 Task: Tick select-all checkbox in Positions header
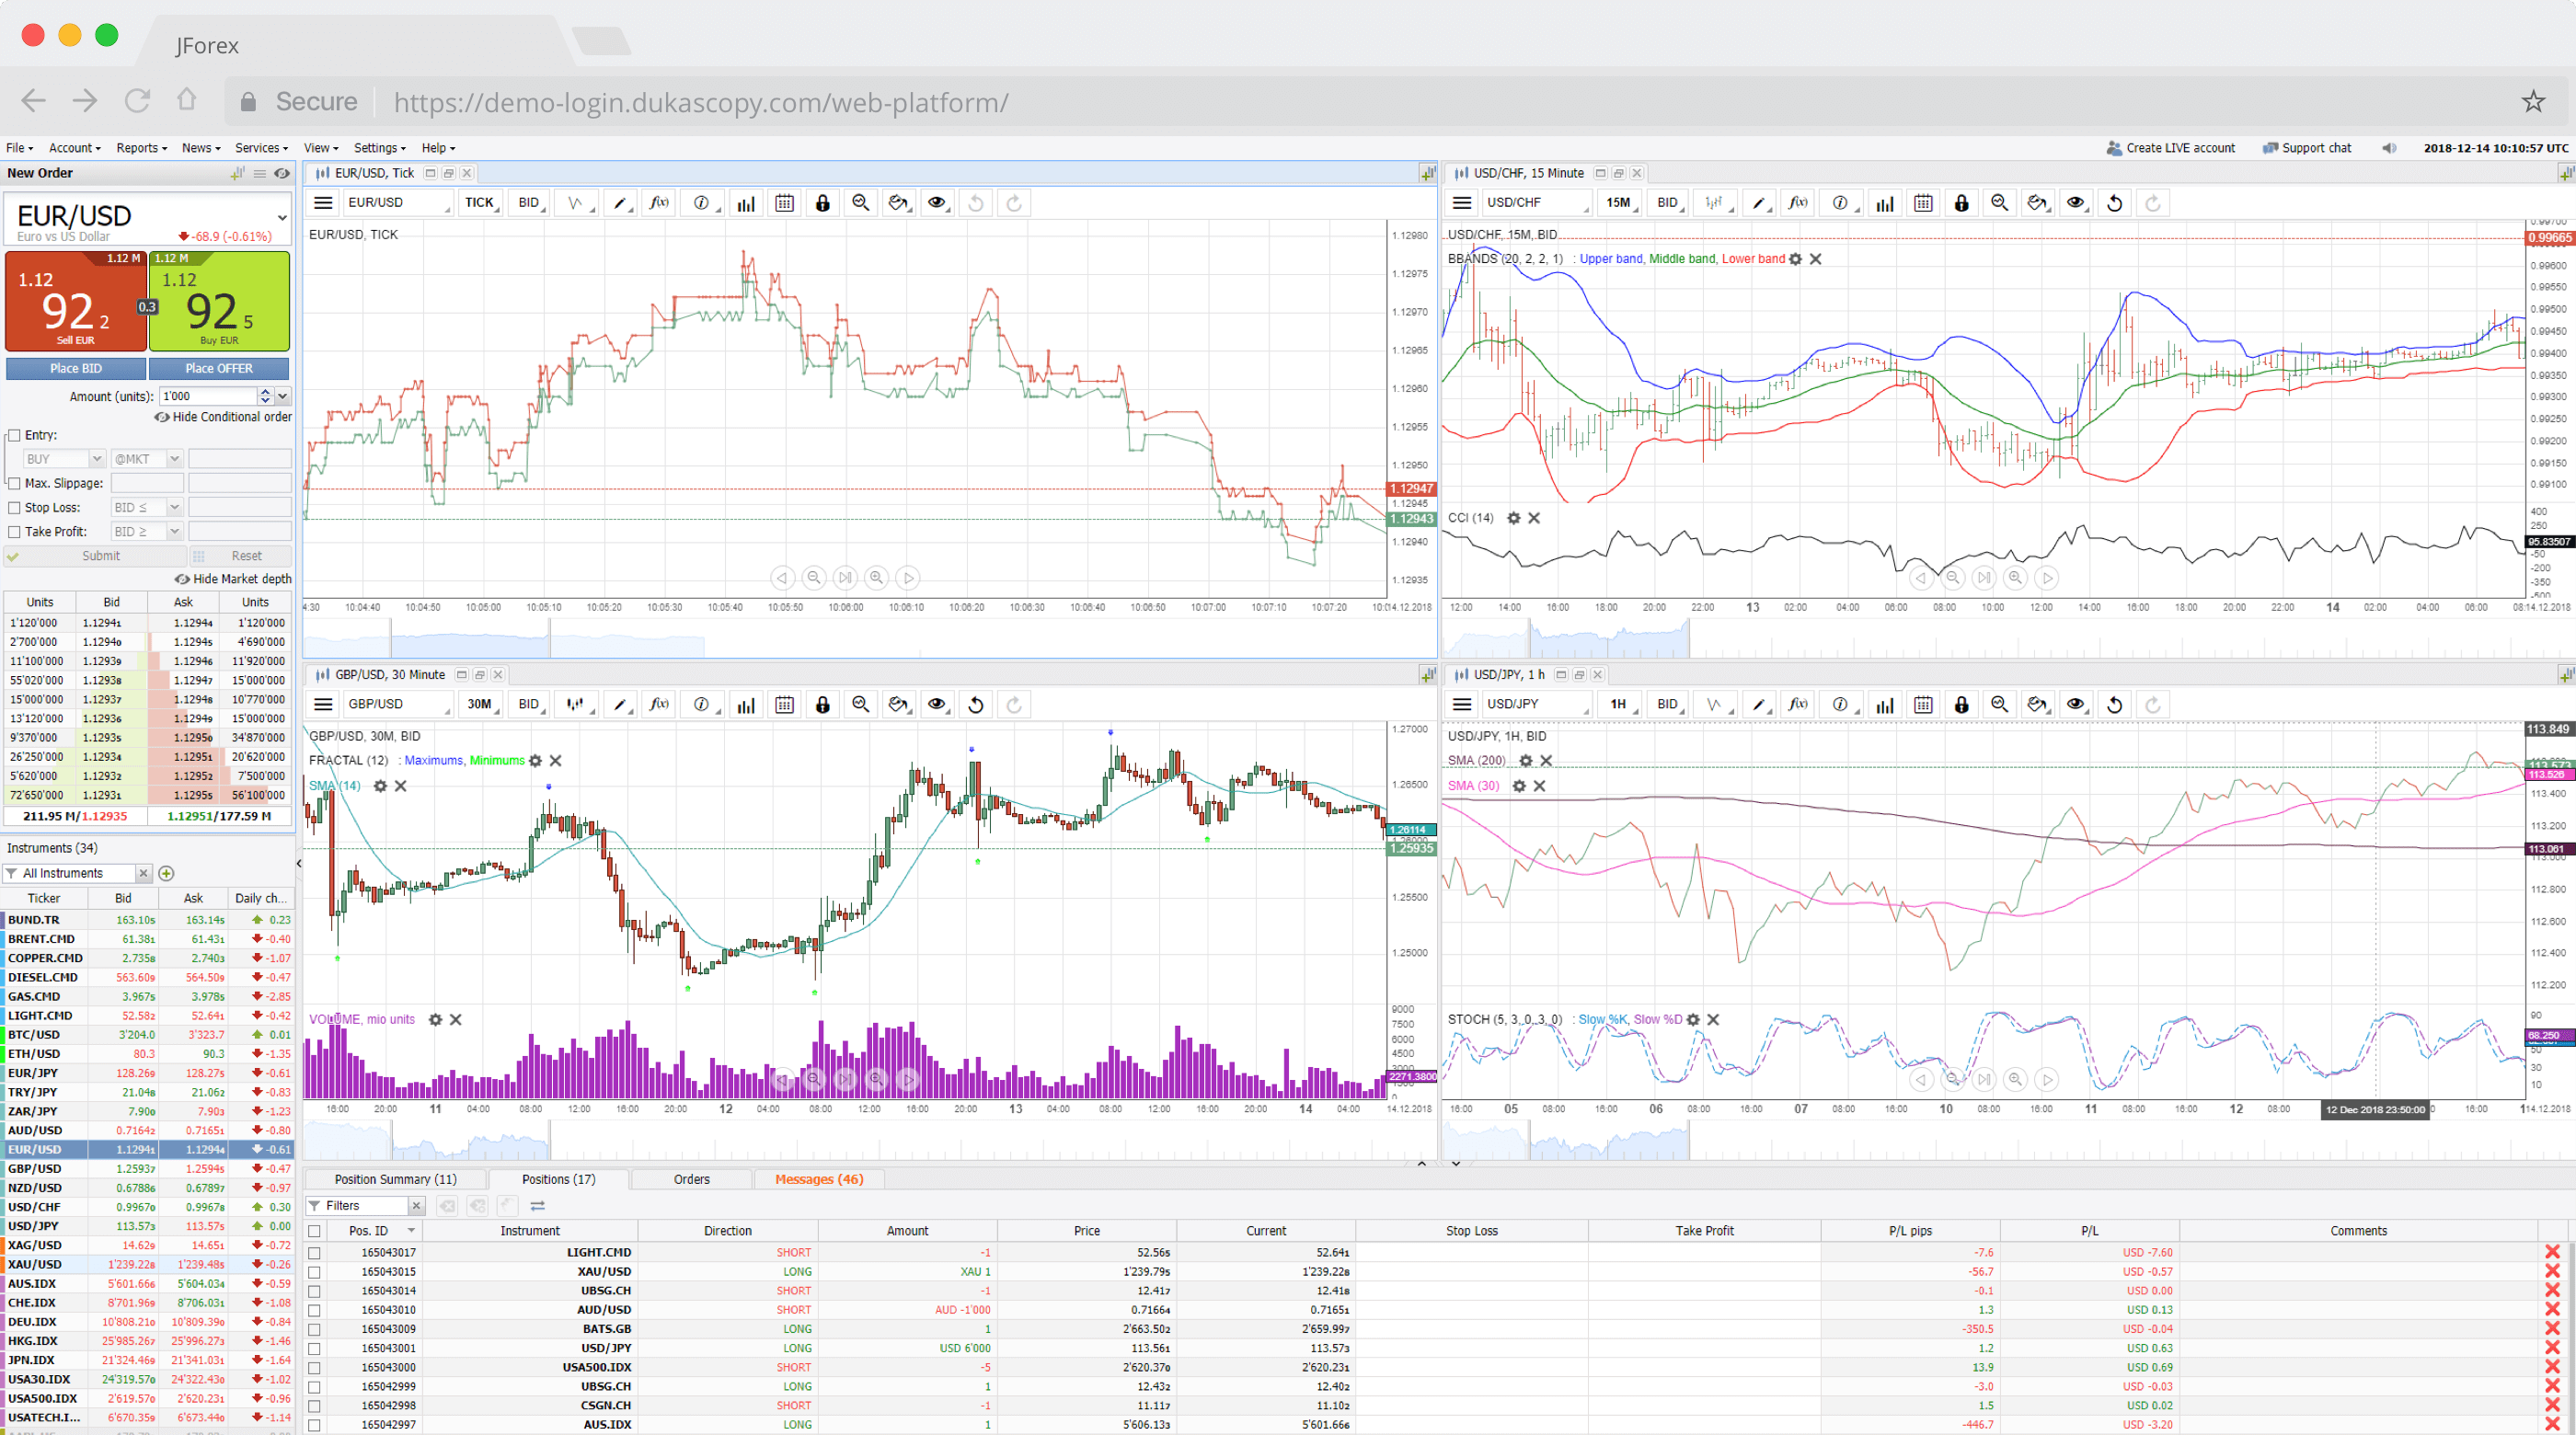(315, 1231)
